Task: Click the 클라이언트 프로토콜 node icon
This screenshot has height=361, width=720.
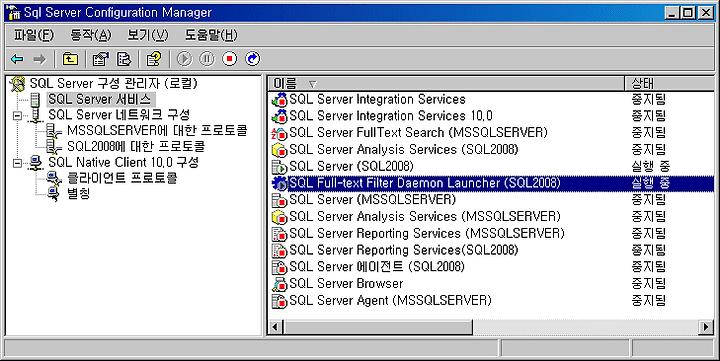Action: pos(54,178)
